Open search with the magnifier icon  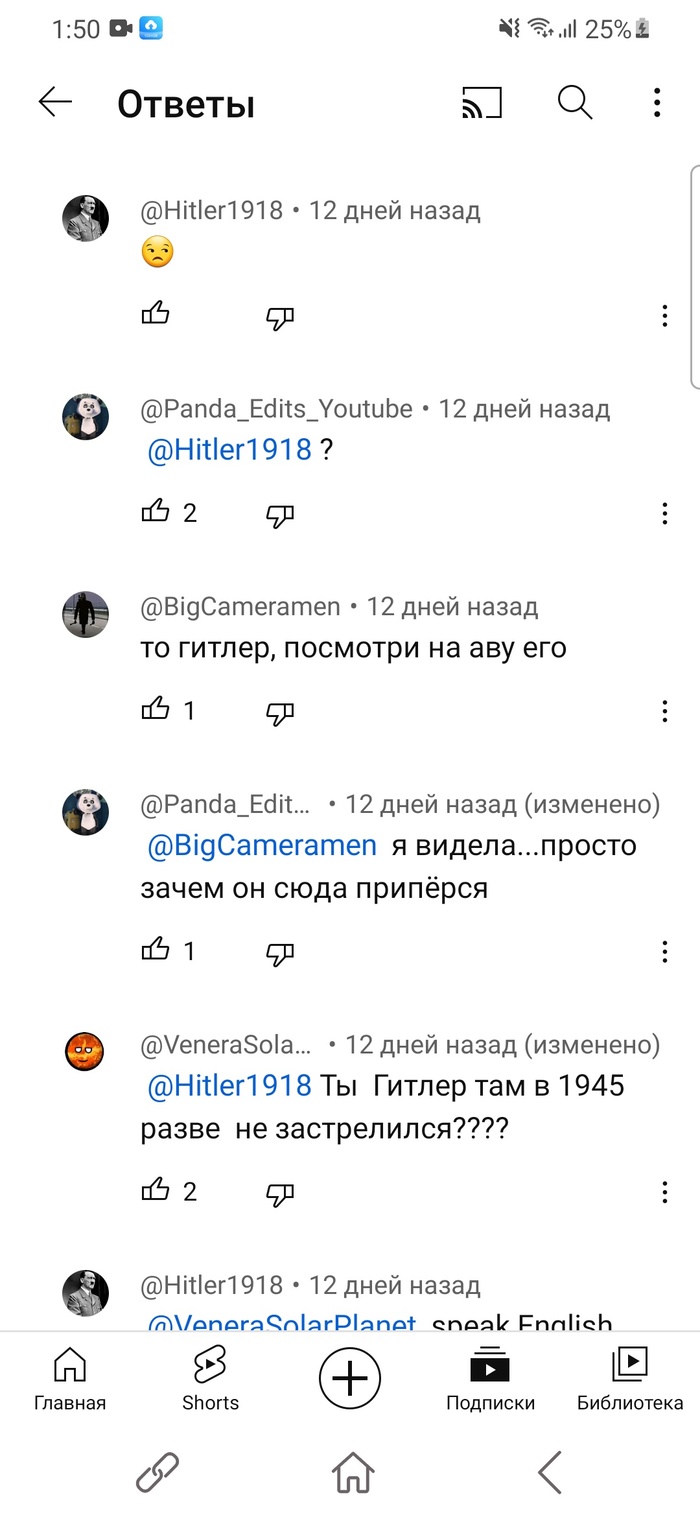(575, 103)
